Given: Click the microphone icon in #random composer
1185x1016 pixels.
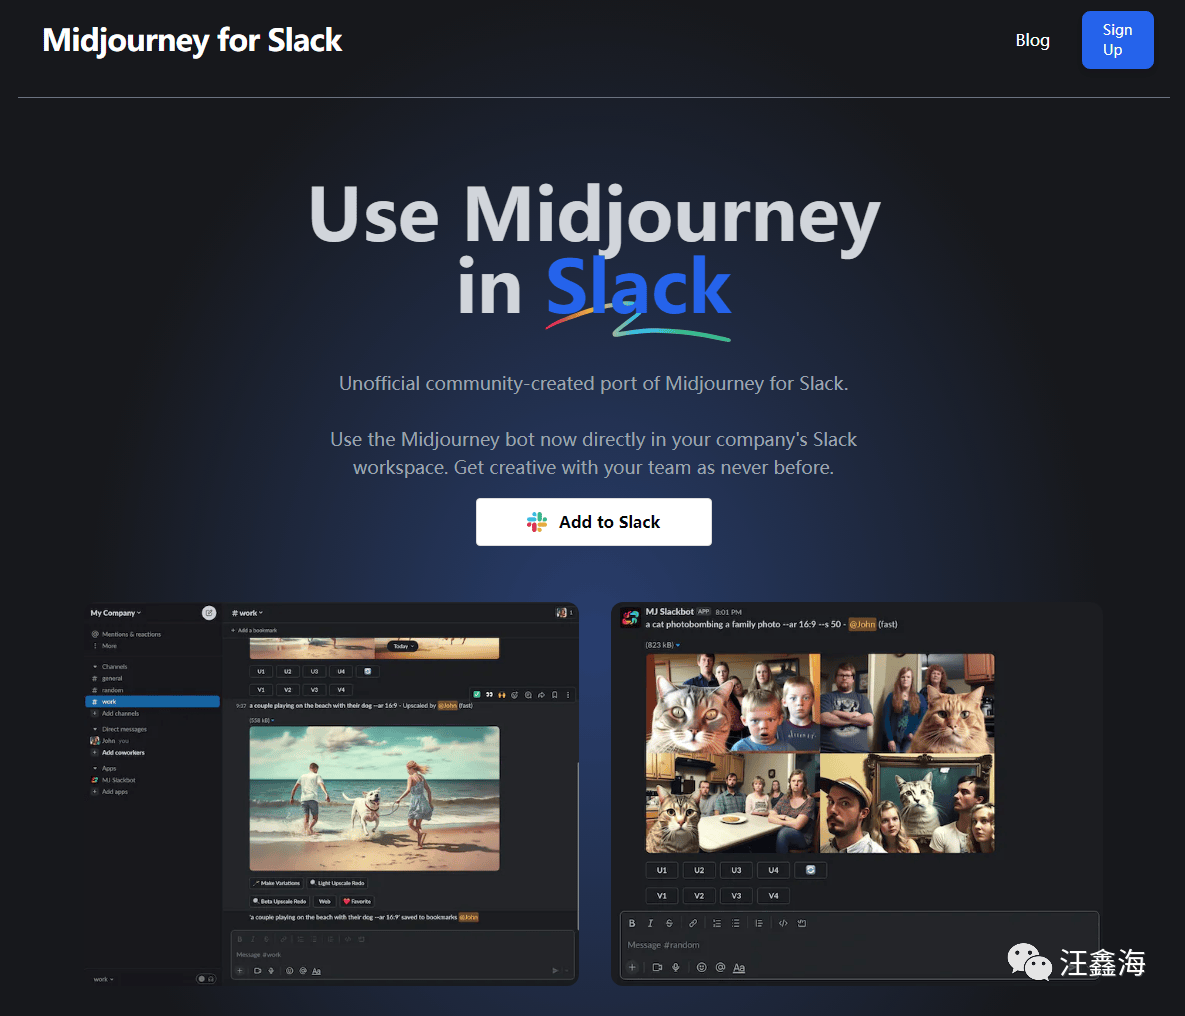Looking at the screenshot, I should coord(676,967).
